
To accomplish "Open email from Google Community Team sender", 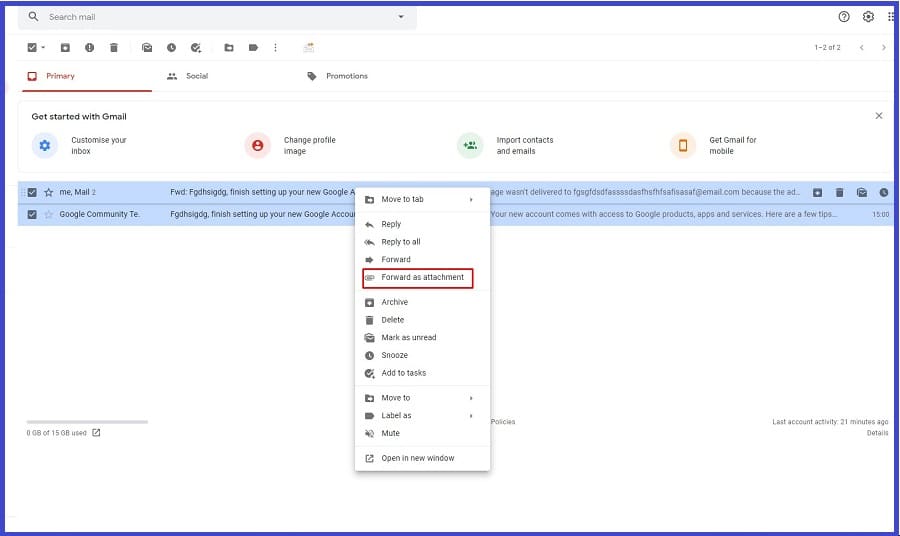I will (99, 214).
